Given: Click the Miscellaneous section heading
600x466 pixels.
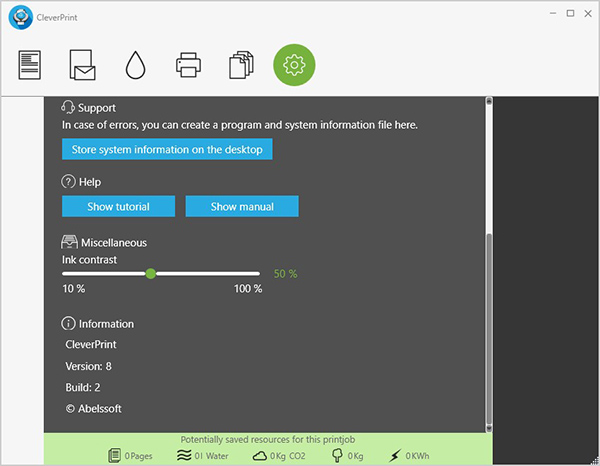Looking at the screenshot, I should (x=114, y=243).
